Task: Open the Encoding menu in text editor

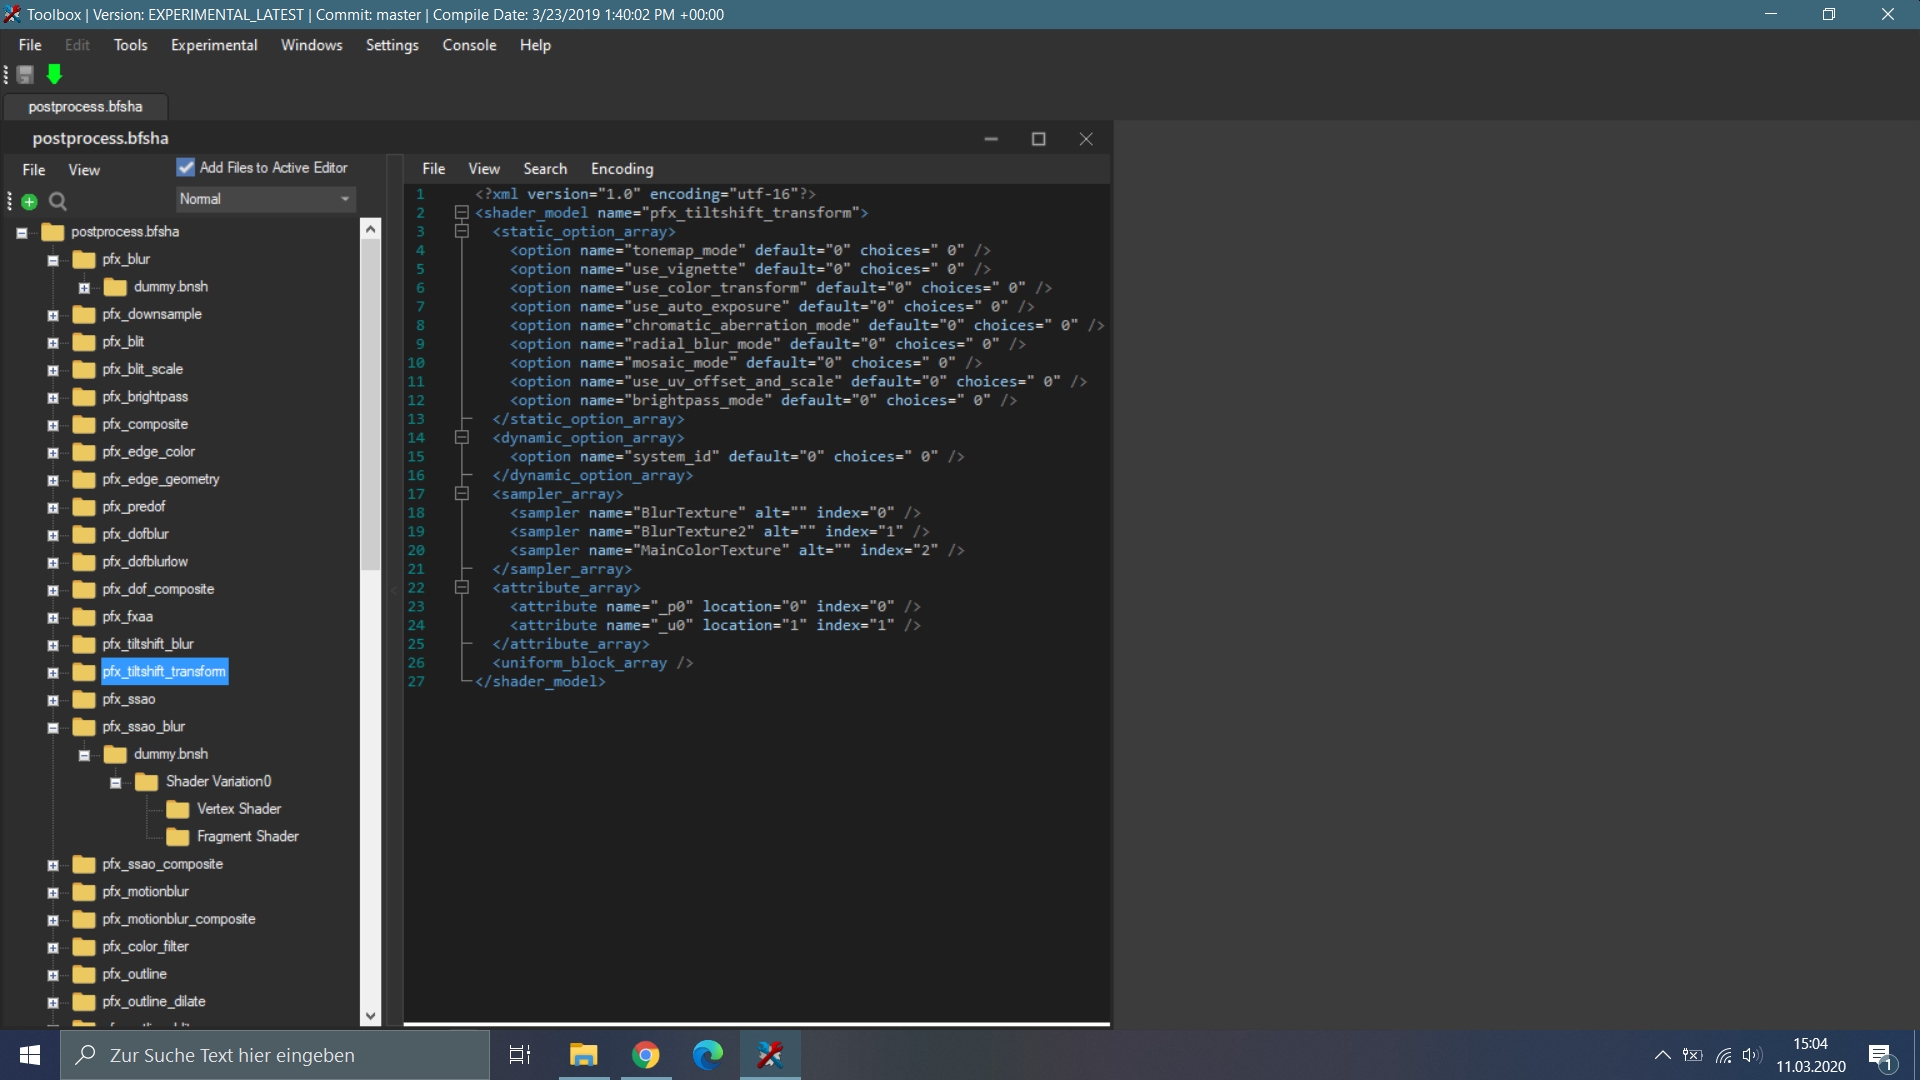Action: [x=621, y=169]
